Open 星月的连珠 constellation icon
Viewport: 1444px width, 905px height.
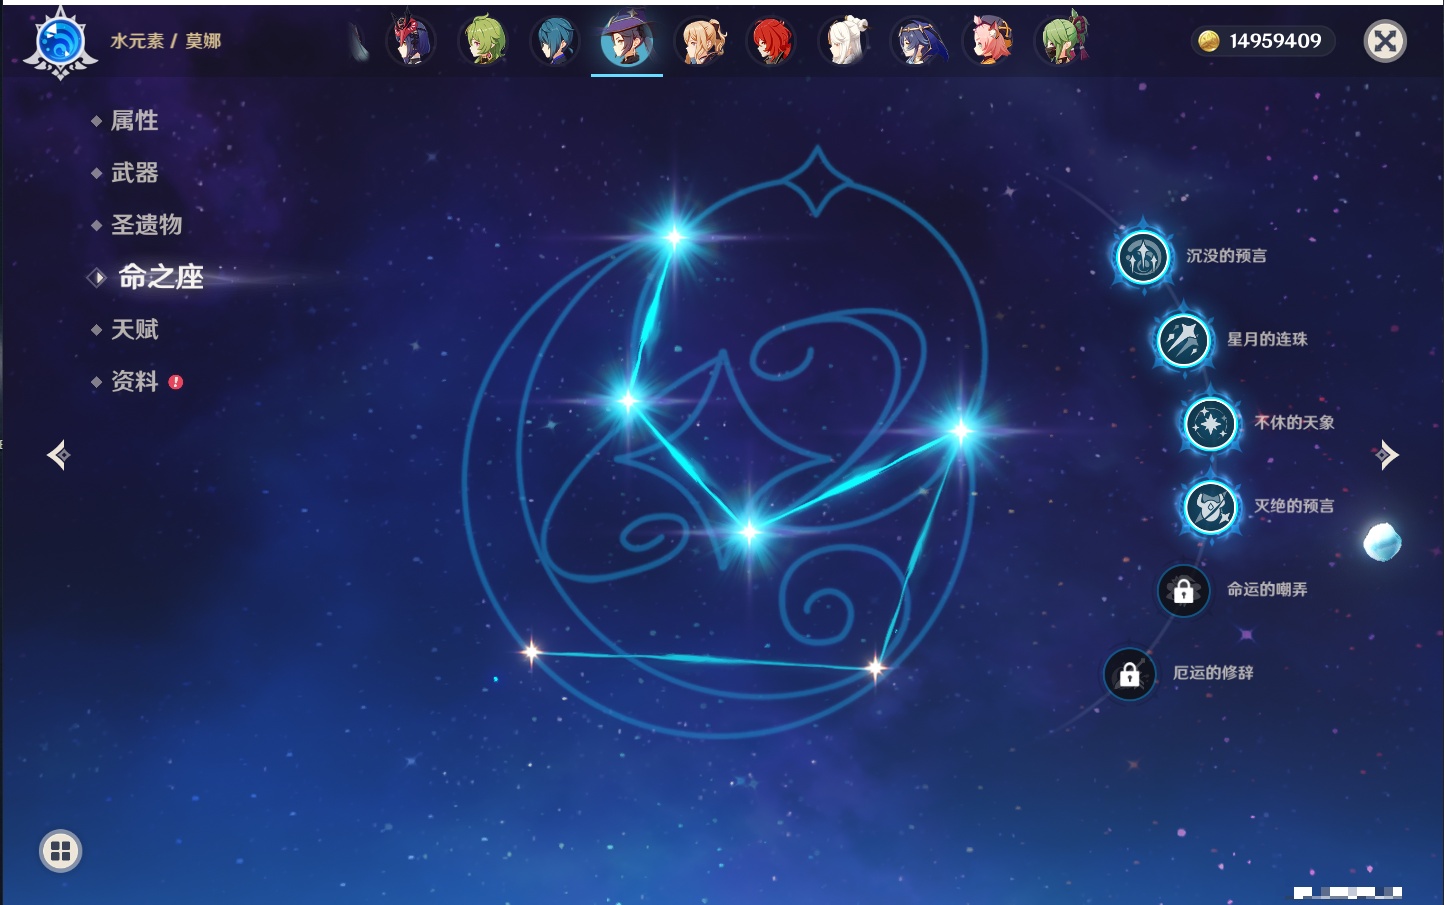coord(1183,339)
